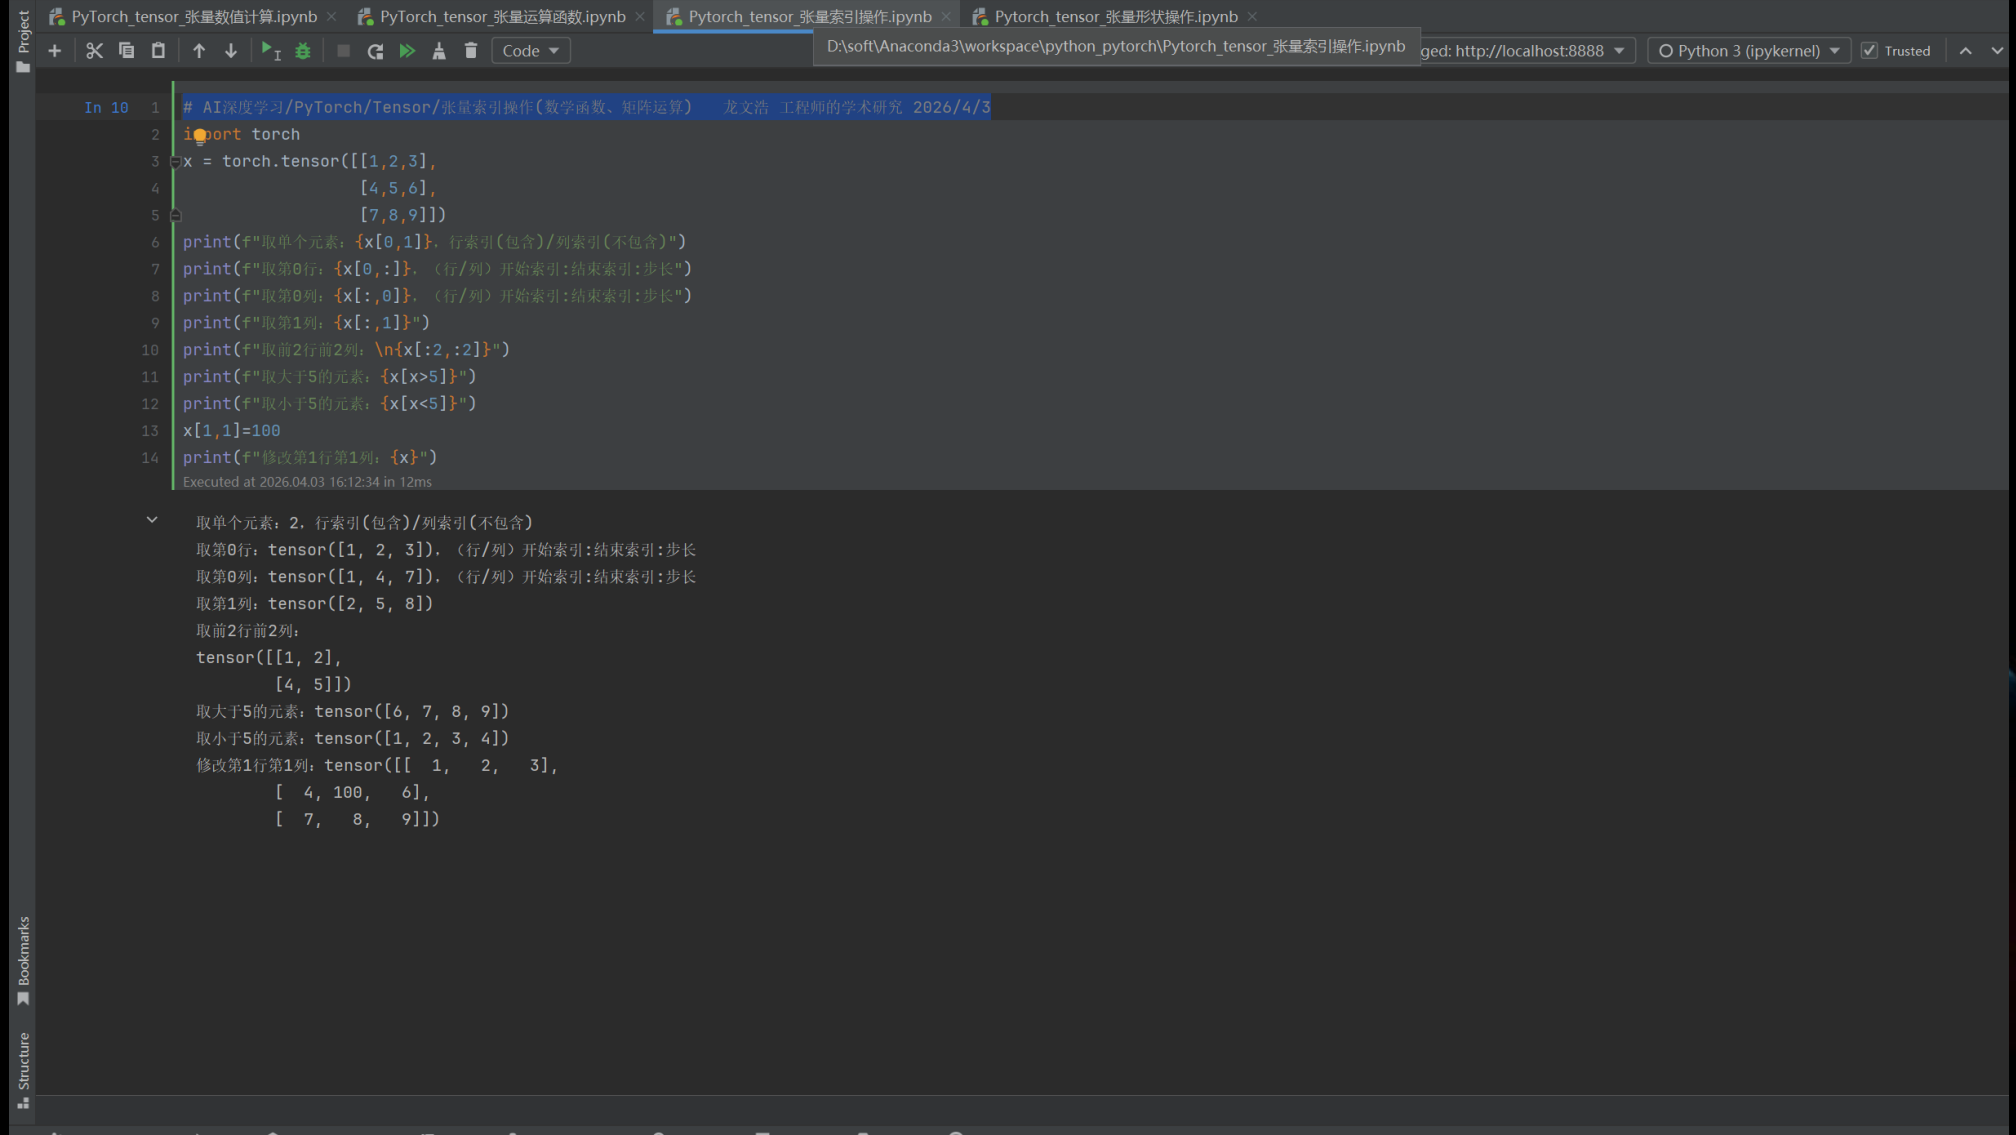Open the Code cell type dropdown
The height and width of the screenshot is (1135, 2016).
(530, 51)
